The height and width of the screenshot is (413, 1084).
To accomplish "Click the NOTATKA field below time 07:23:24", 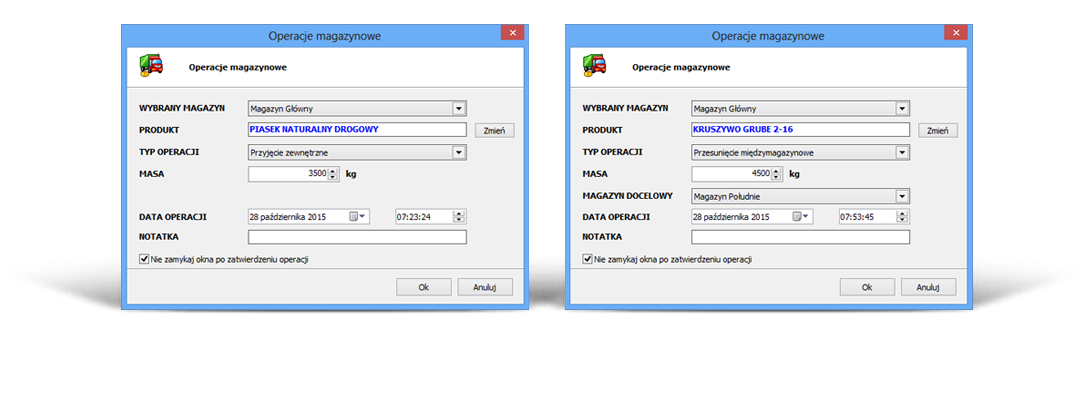I will tap(357, 237).
